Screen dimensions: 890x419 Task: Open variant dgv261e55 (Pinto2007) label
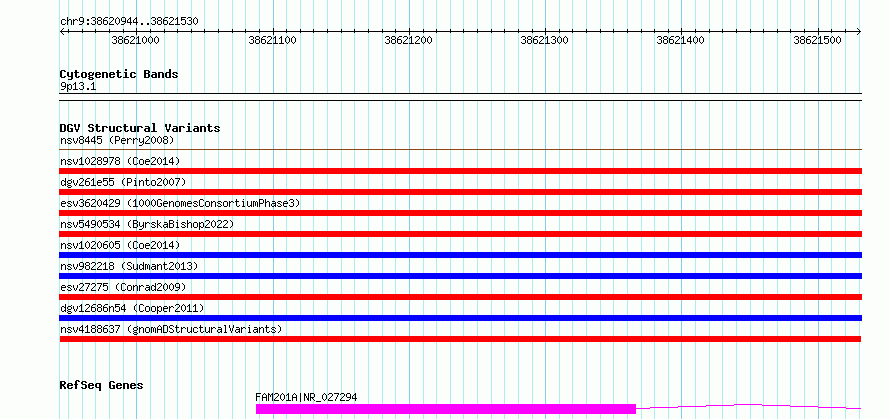point(123,182)
